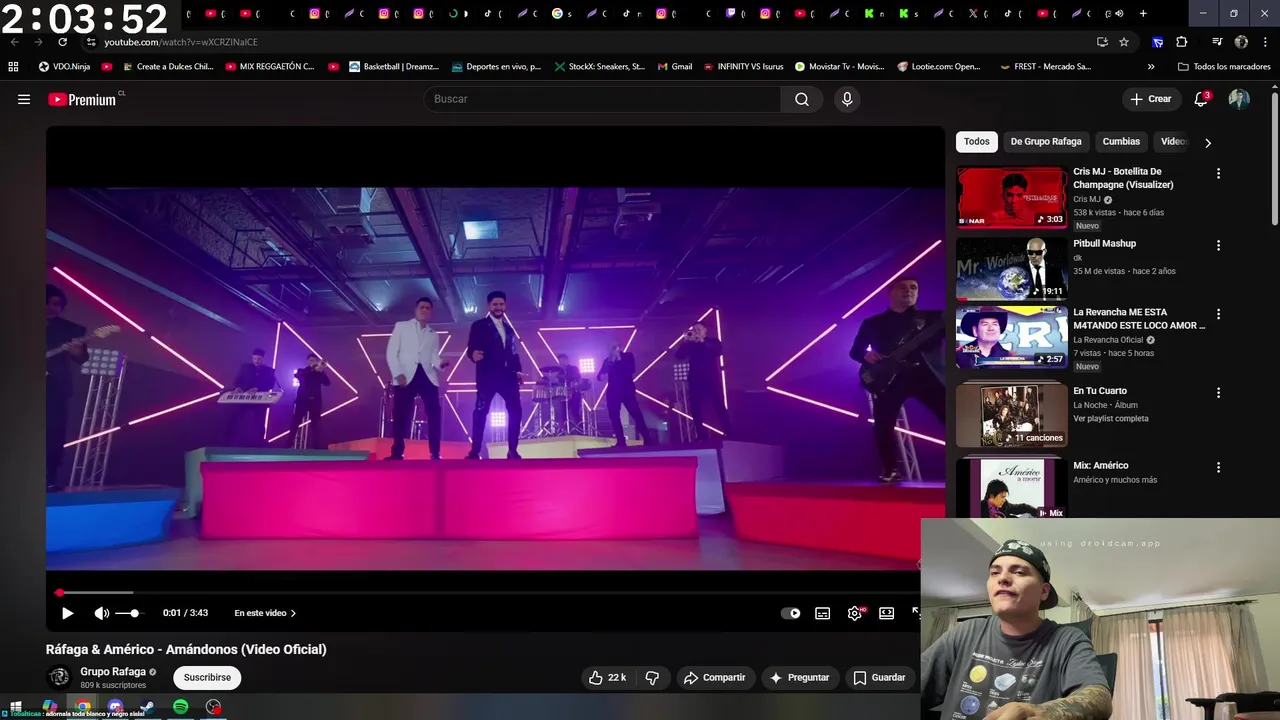The height and width of the screenshot is (720, 1280).
Task: Open options for En Tu Cuarto album
Action: coord(1218,392)
